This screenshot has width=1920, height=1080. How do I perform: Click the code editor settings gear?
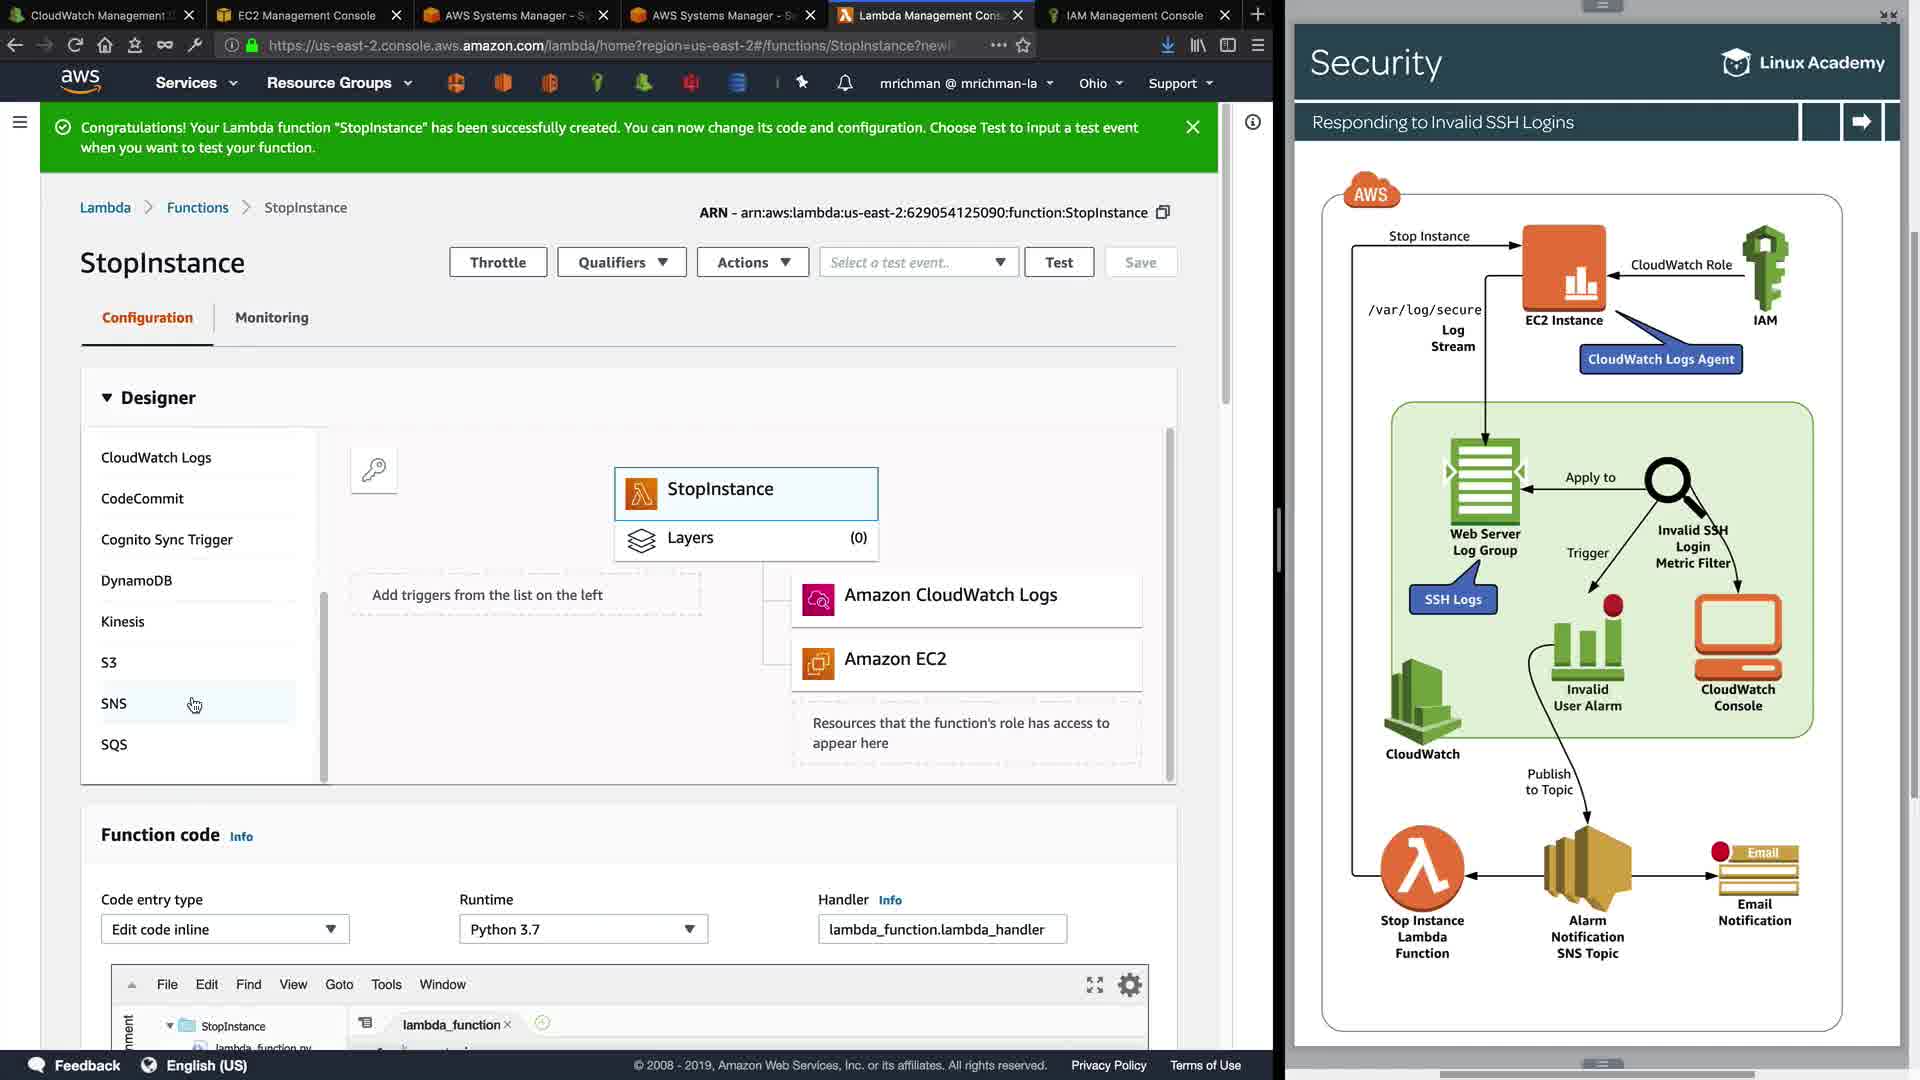[x=1130, y=985]
